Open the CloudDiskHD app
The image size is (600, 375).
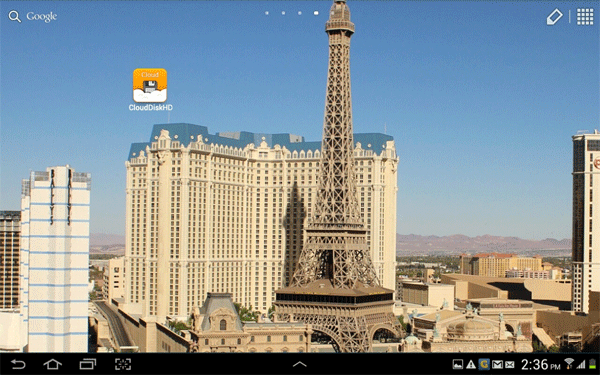coord(150,90)
